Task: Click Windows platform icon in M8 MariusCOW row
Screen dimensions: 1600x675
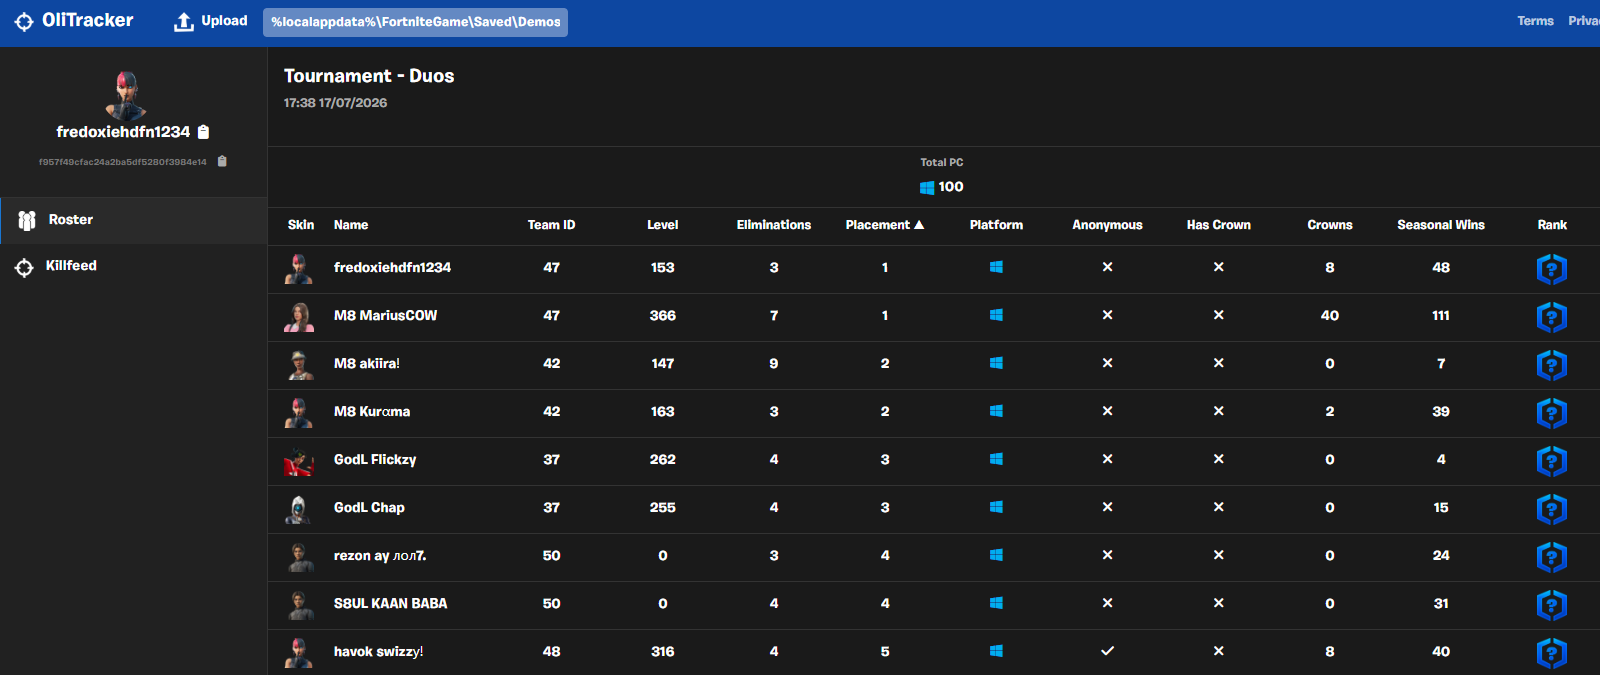Action: pyautogui.click(x=996, y=315)
